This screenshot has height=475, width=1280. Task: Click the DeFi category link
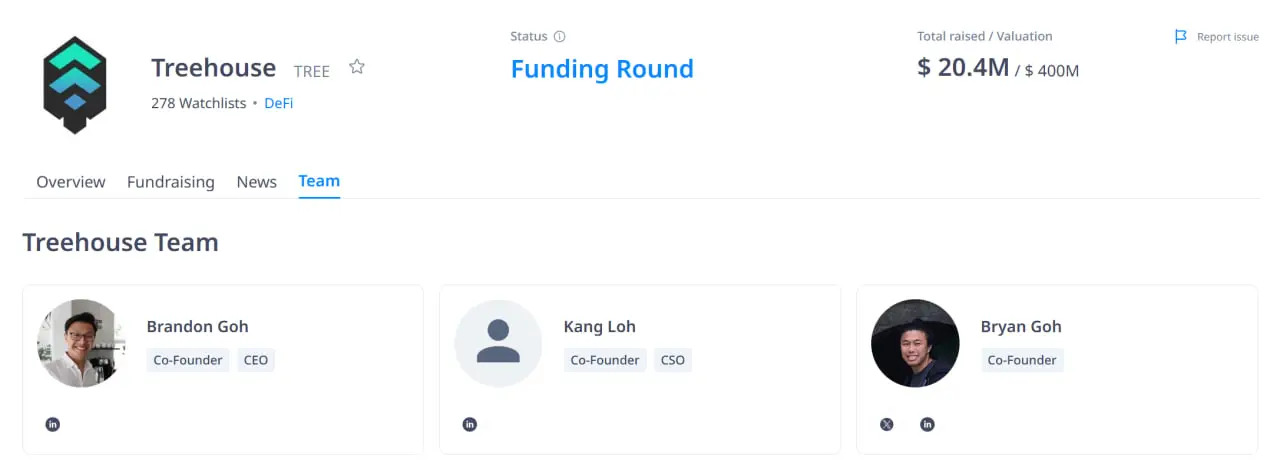(x=278, y=103)
